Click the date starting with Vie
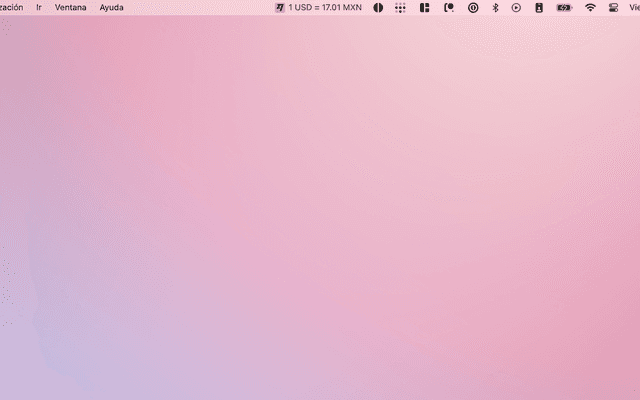This screenshot has width=640, height=400. pos(633,7)
